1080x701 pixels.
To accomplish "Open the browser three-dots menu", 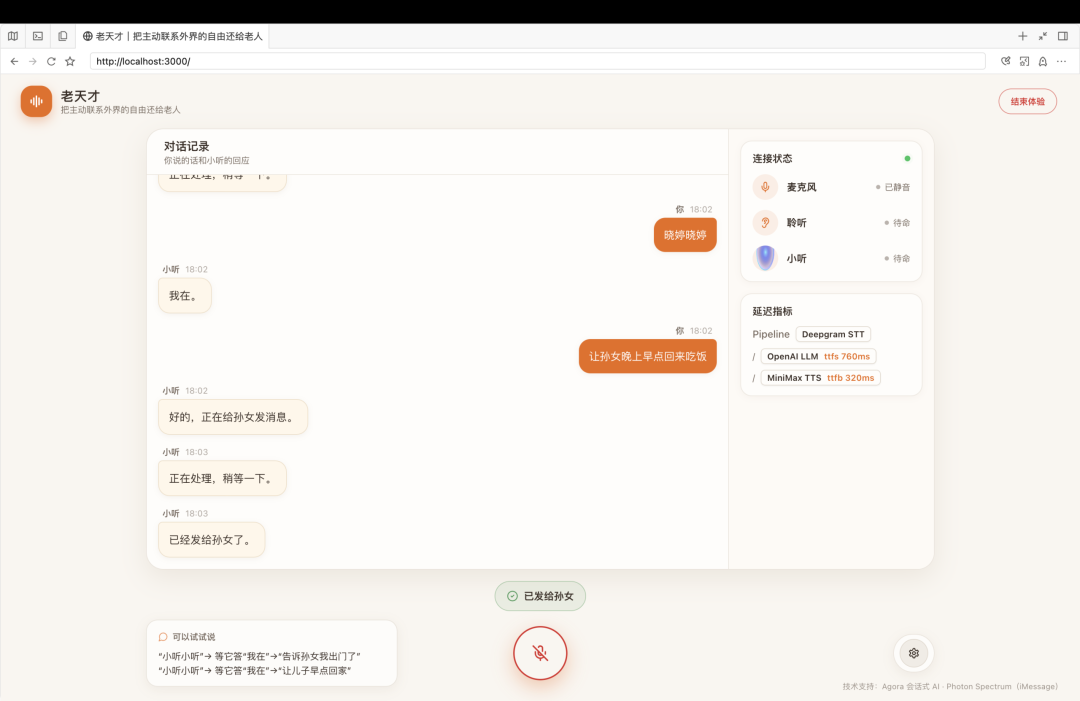I will (1061, 61).
